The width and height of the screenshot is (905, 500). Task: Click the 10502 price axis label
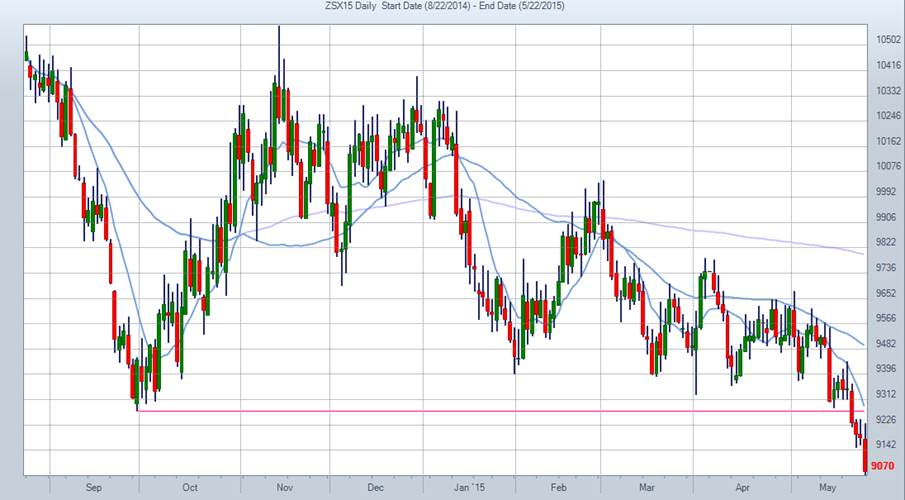[887, 40]
